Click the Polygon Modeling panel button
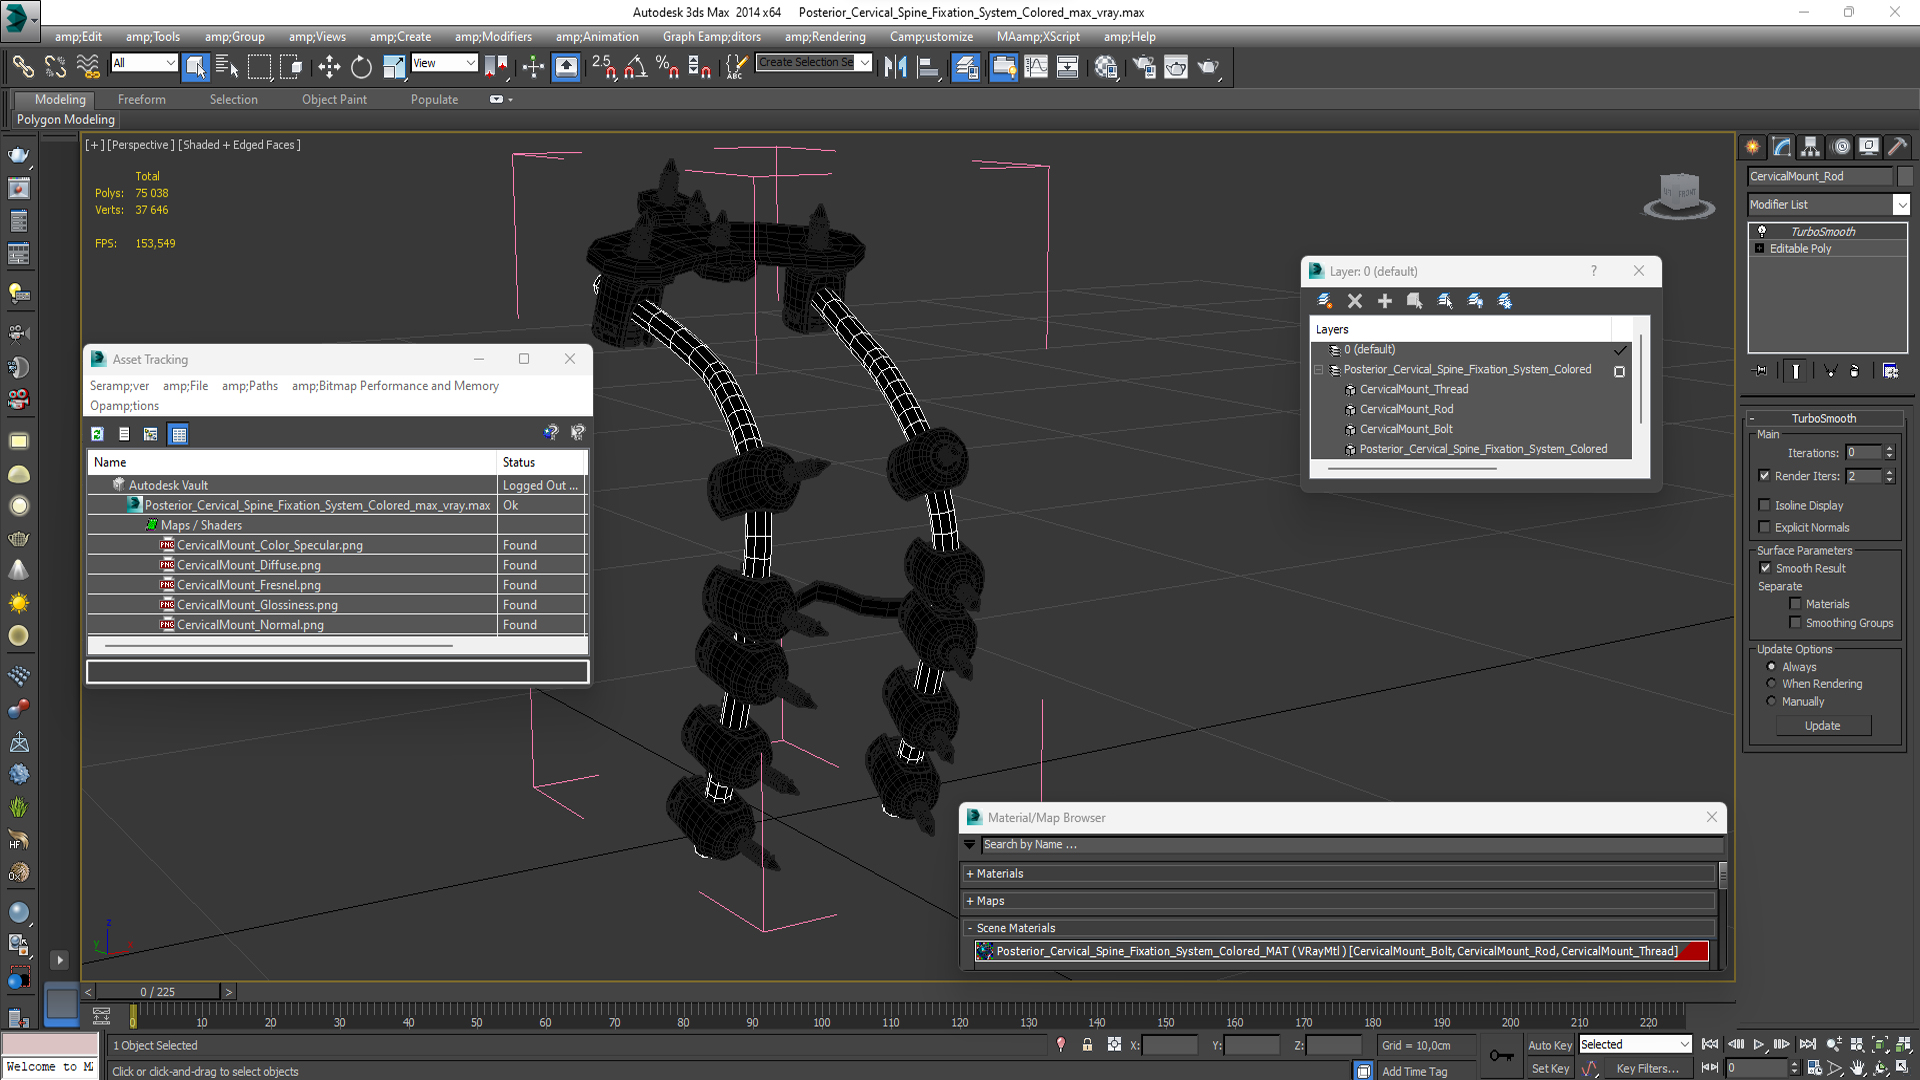The image size is (1920, 1080). tap(66, 119)
